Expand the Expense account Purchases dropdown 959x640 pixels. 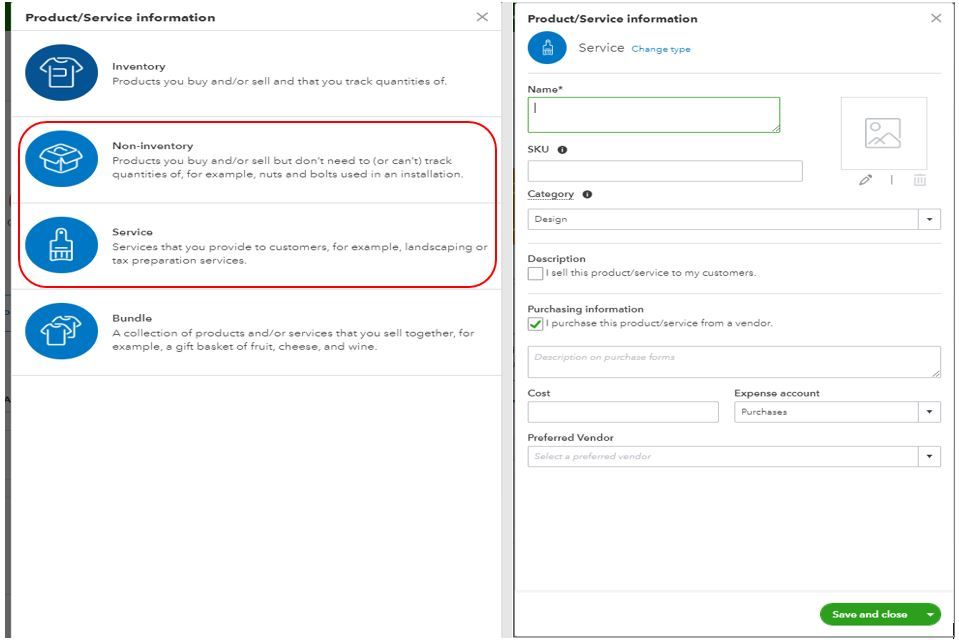[x=931, y=412]
